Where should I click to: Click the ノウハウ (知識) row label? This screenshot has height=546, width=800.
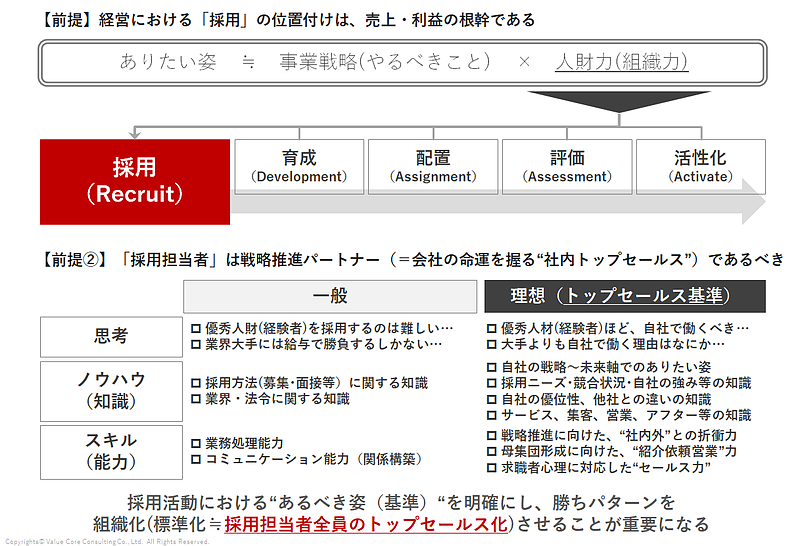point(111,390)
